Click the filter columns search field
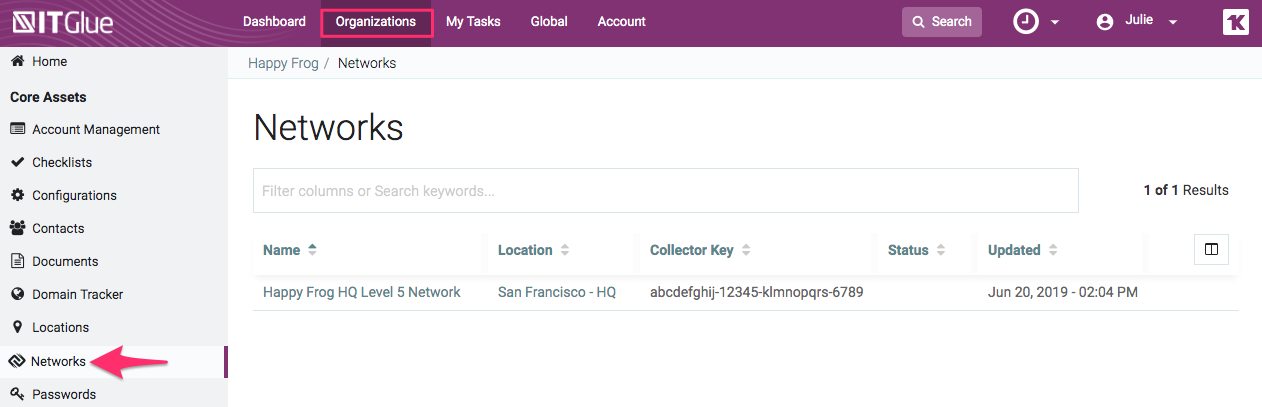Screen dimensions: 1262x407 [665, 190]
